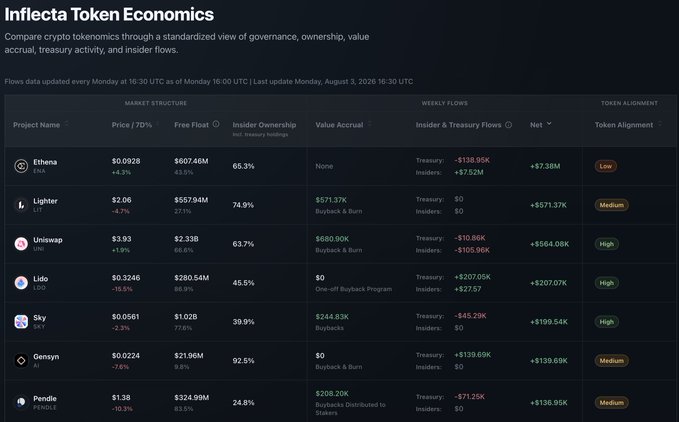The width and height of the screenshot is (679, 422).
Task: Click the Sky project logo icon
Action: [x=21, y=322]
